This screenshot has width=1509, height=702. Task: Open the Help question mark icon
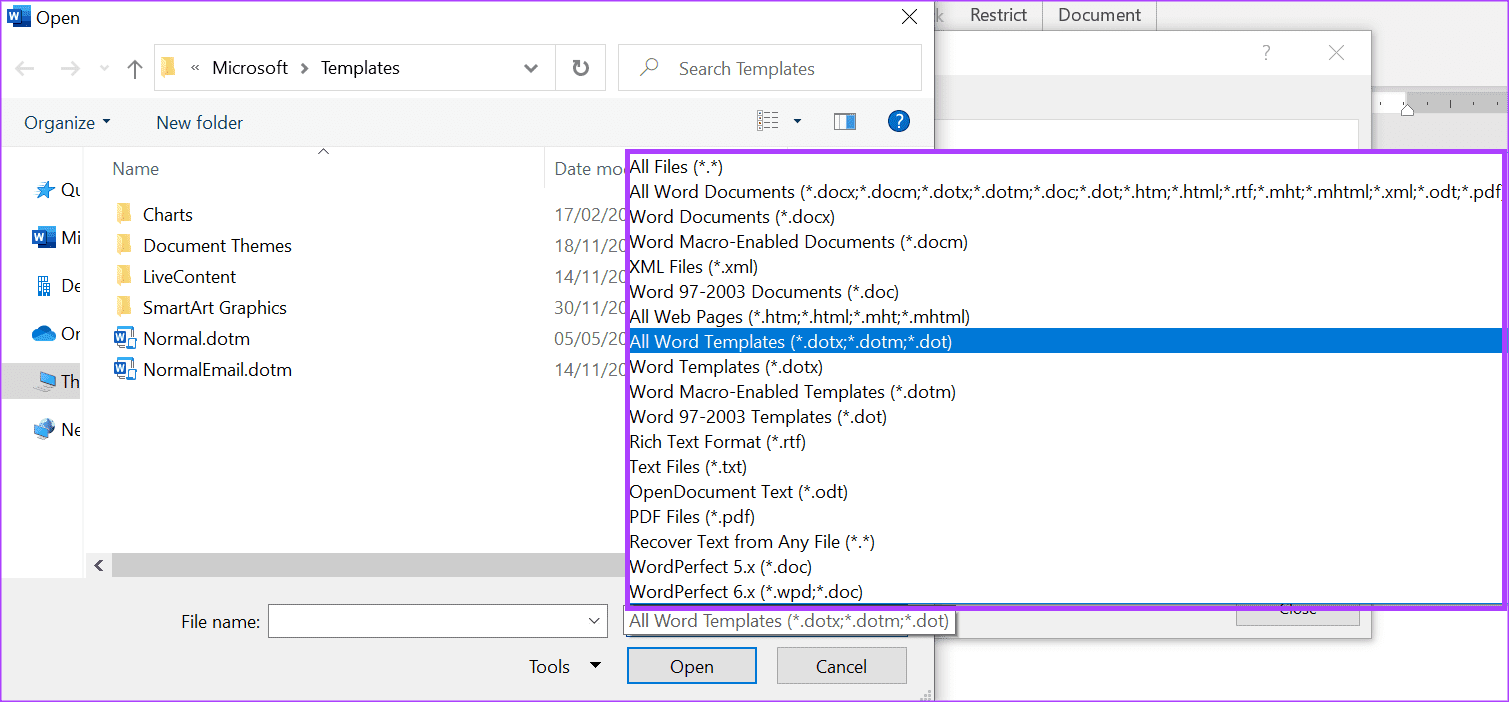pos(899,122)
